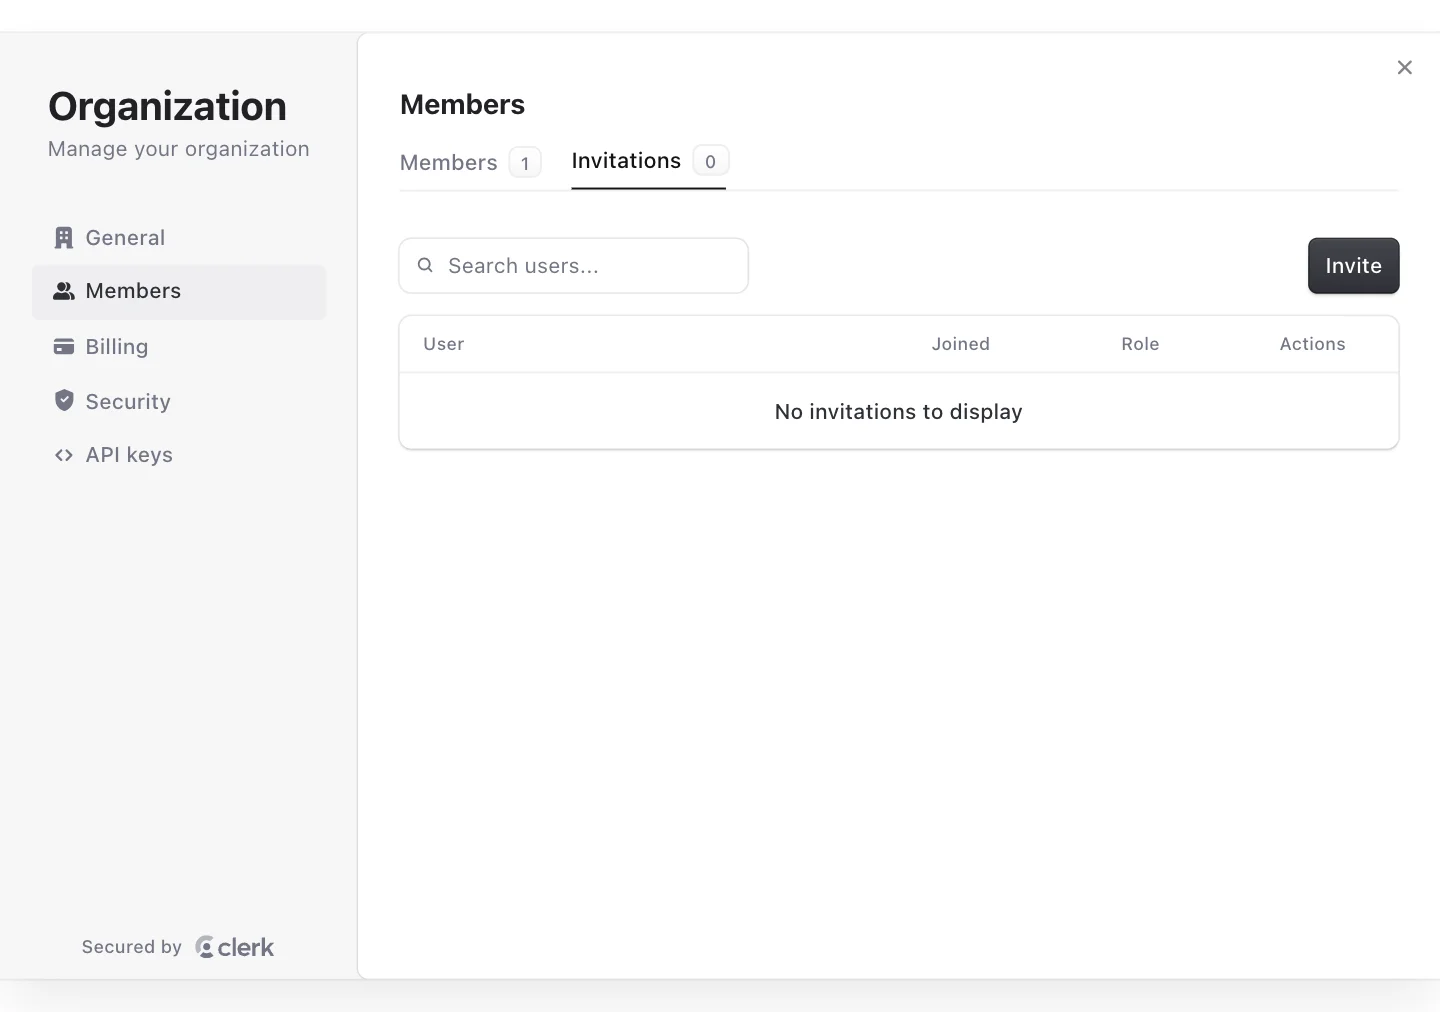Click the Billing credit card icon
The height and width of the screenshot is (1012, 1440).
click(x=64, y=347)
